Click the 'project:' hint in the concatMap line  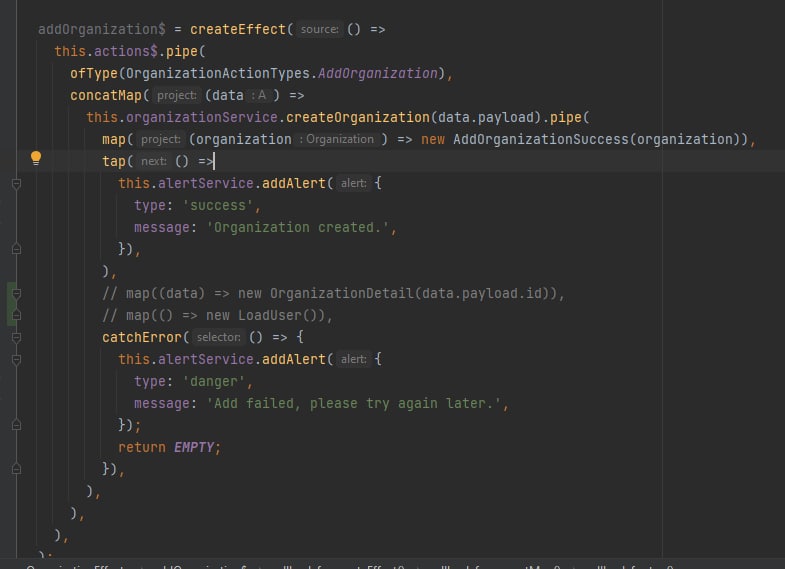click(176, 96)
